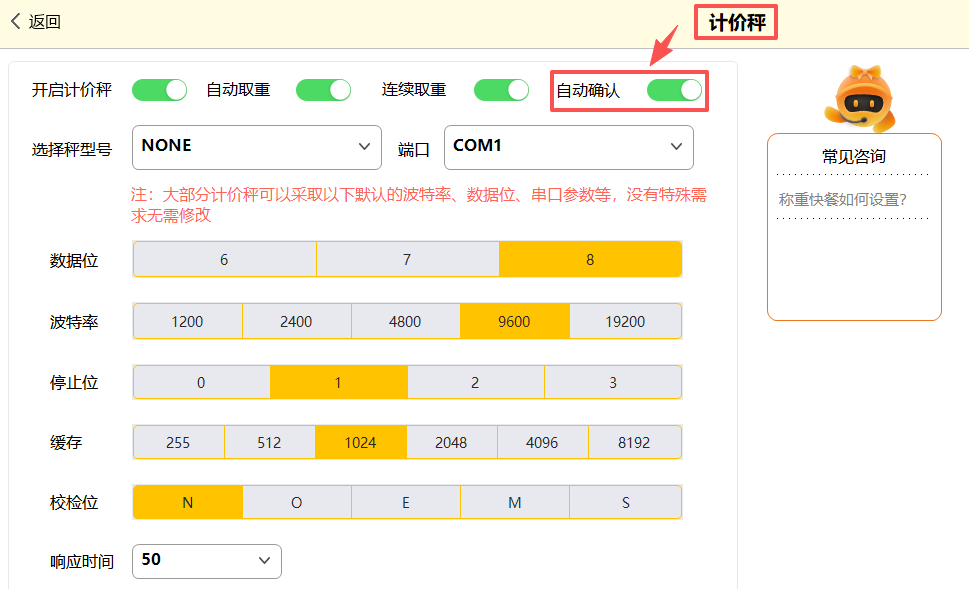Disable the 自动取重 switch

point(323,90)
